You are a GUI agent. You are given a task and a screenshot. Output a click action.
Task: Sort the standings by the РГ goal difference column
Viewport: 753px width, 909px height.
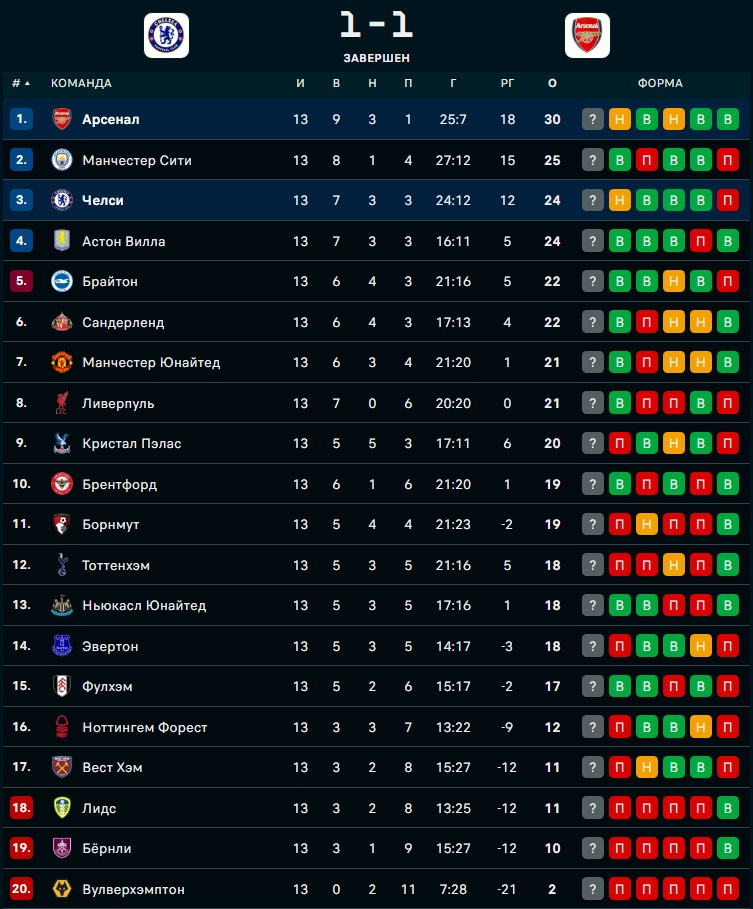(507, 83)
